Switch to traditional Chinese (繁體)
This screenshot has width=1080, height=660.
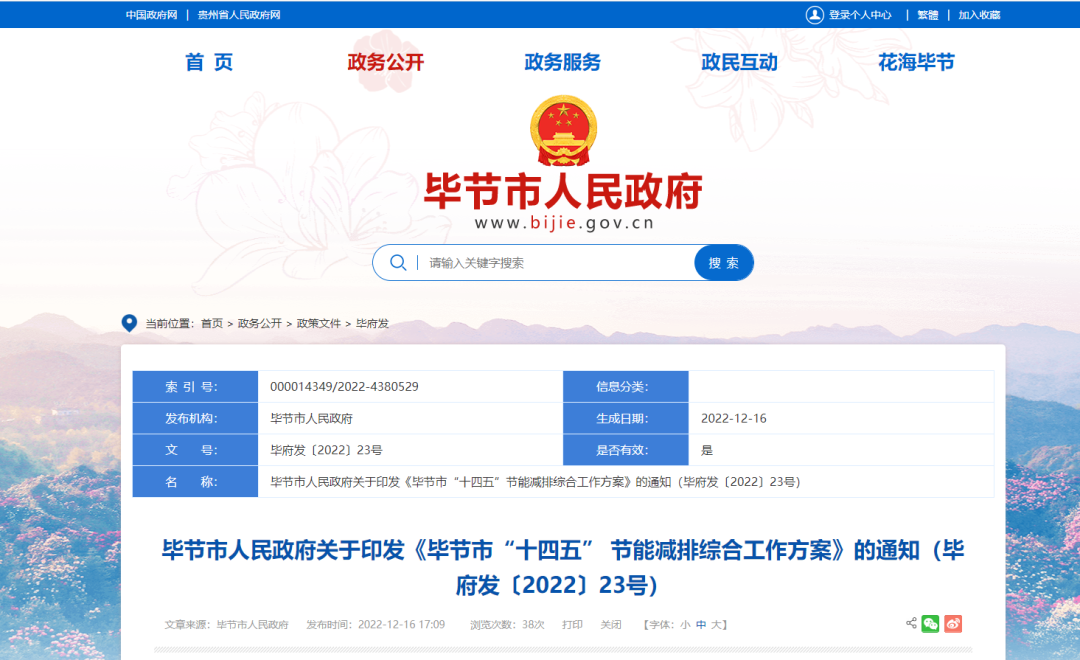pyautogui.click(x=928, y=15)
